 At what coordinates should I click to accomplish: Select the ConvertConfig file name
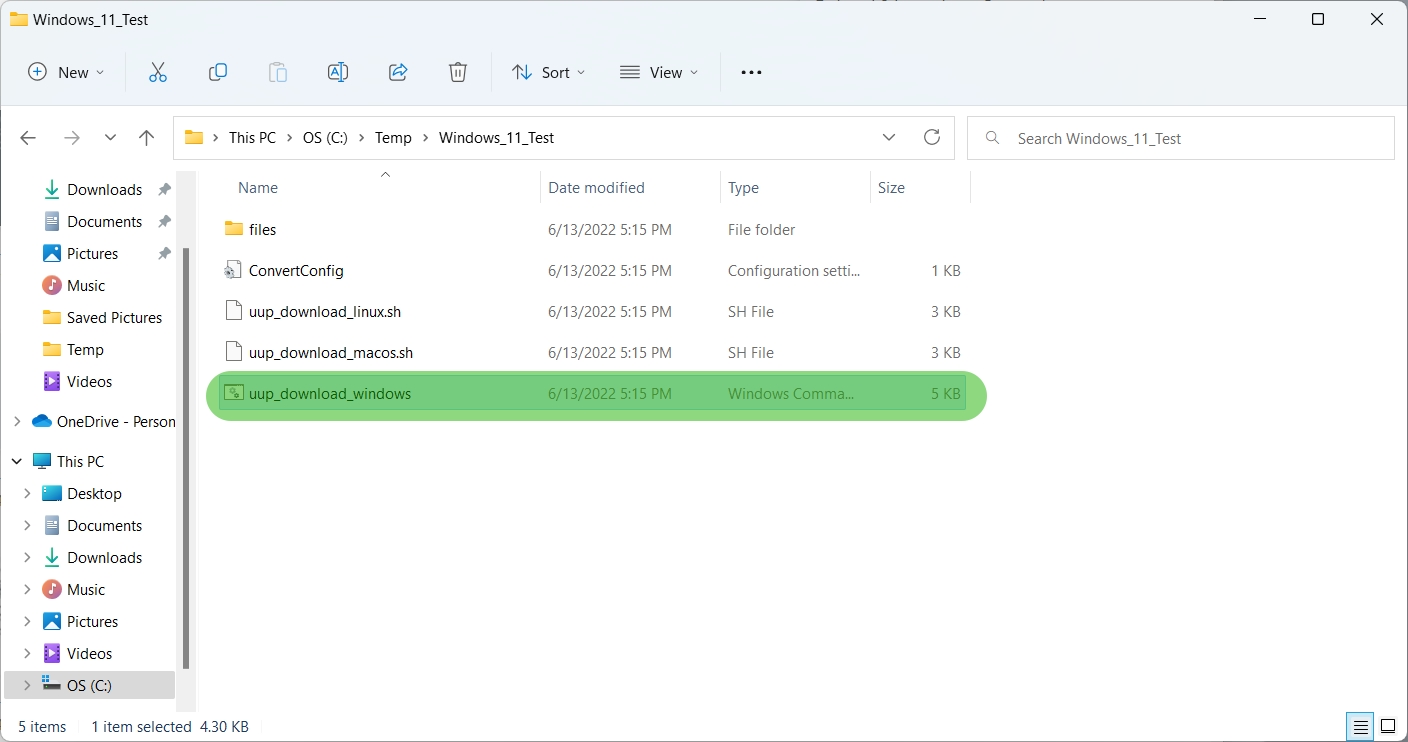pos(296,270)
